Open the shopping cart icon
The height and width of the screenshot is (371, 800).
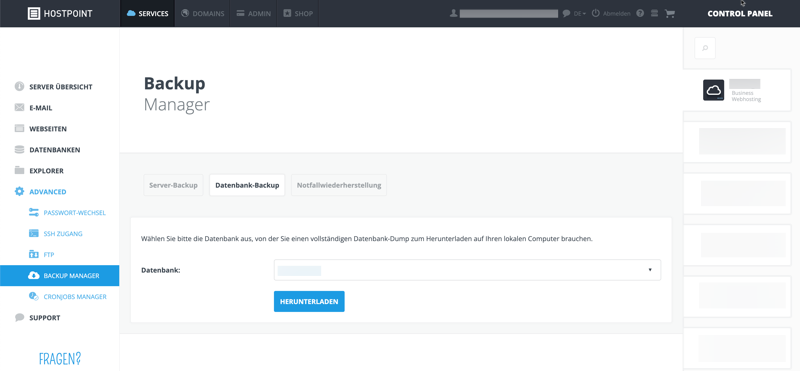click(670, 14)
